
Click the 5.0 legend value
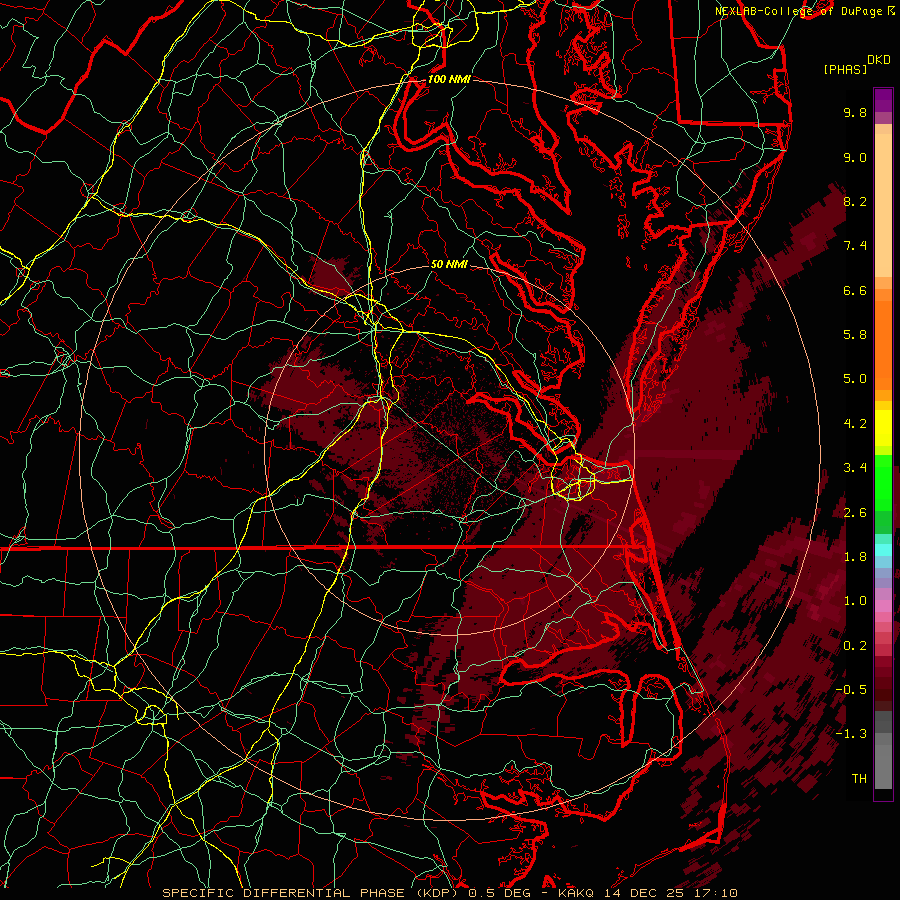[855, 379]
